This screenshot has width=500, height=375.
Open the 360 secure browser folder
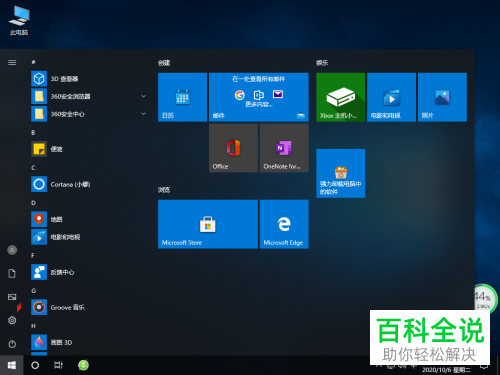88,96
